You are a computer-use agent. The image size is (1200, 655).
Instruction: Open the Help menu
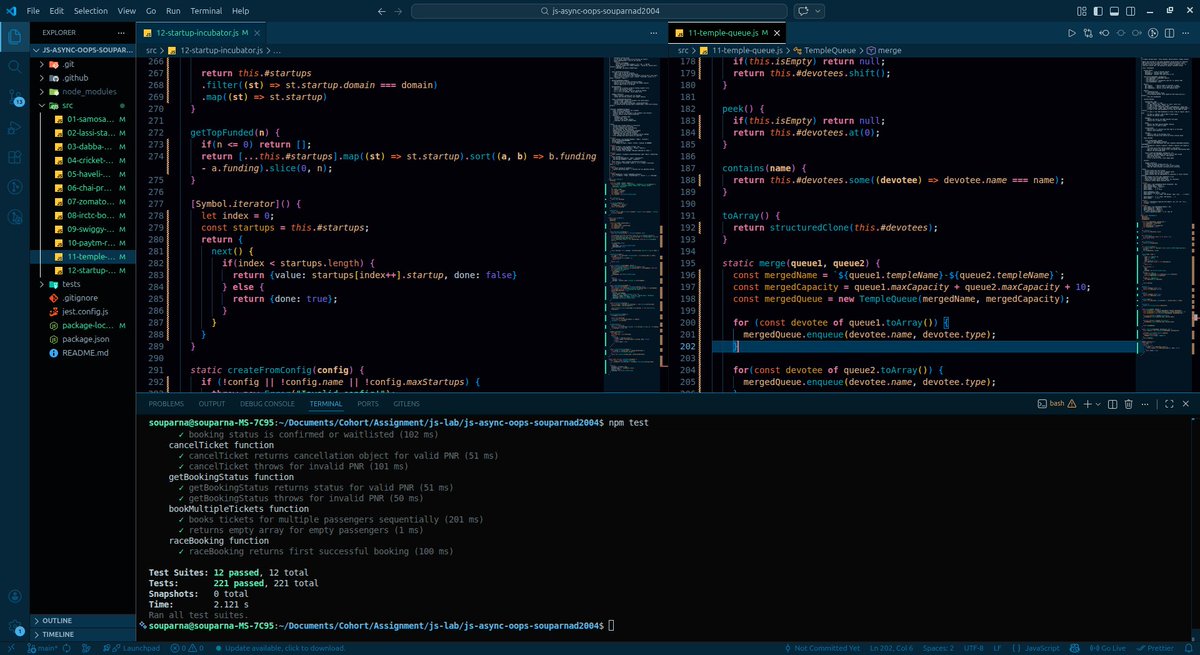241,10
